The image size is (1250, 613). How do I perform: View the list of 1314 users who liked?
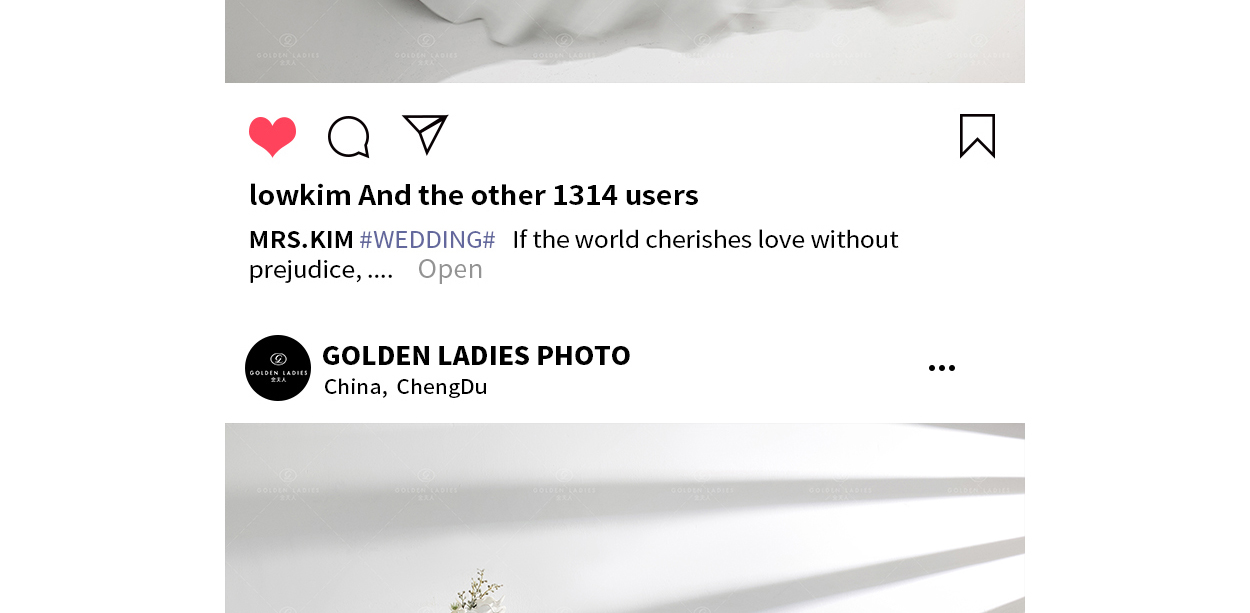pos(625,194)
